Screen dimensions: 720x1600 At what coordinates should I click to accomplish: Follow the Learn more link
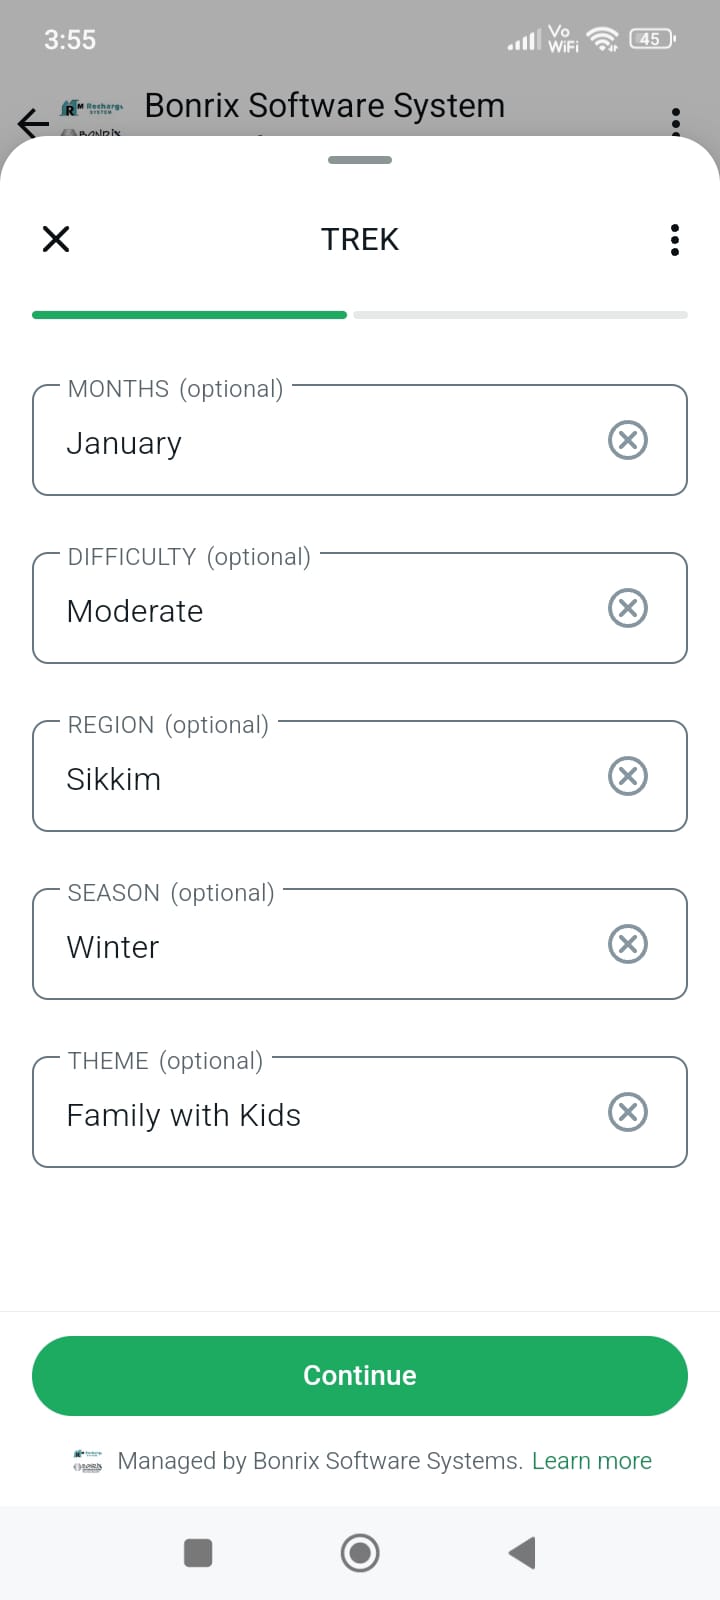[x=592, y=1461]
